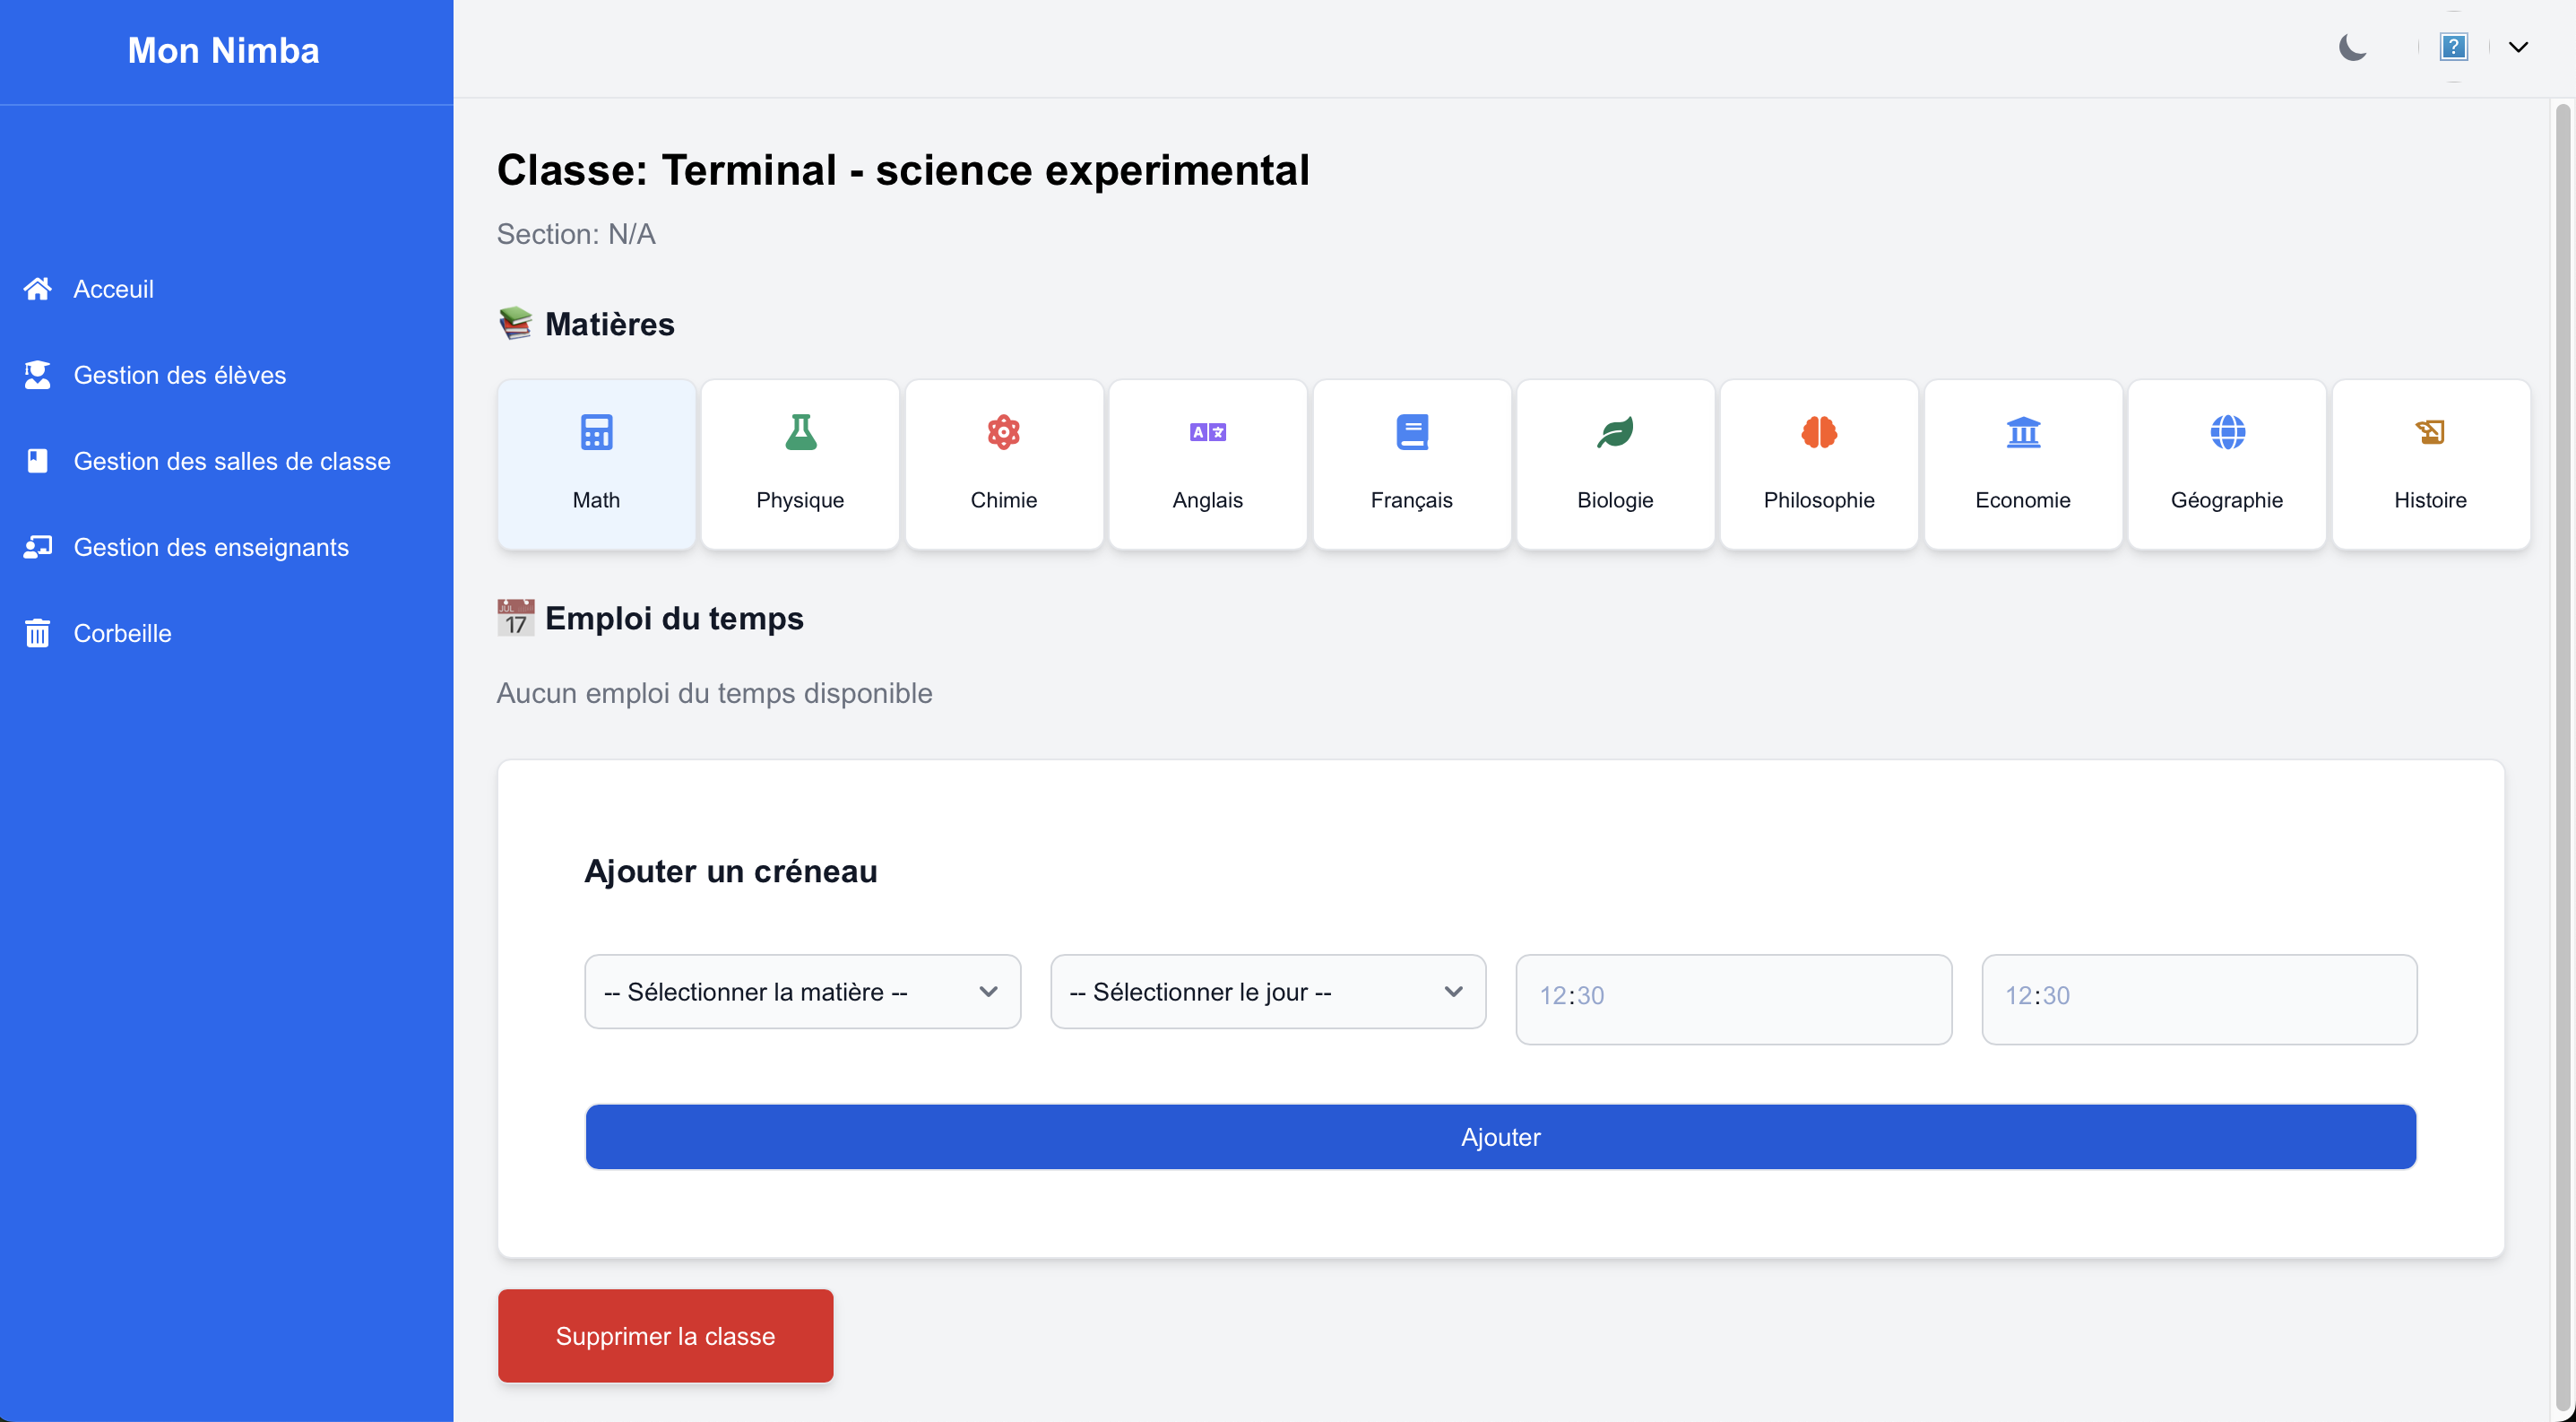Click the red Supprimer la classe button

(666, 1336)
